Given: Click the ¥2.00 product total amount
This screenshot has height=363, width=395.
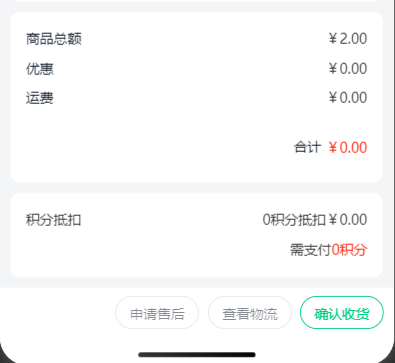Looking at the screenshot, I should (x=348, y=39).
